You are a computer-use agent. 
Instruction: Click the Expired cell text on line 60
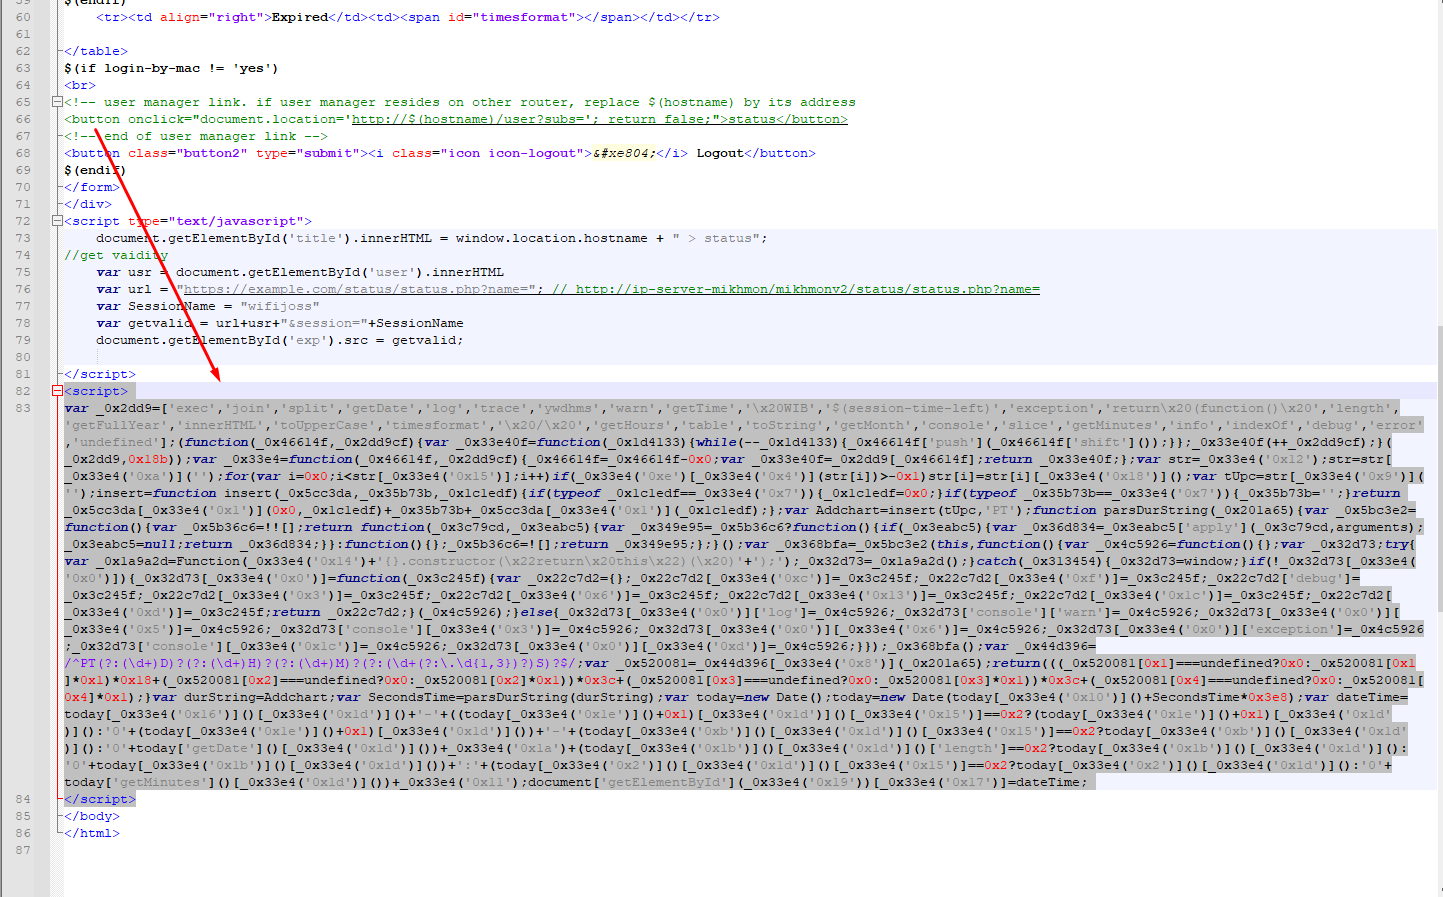click(300, 17)
